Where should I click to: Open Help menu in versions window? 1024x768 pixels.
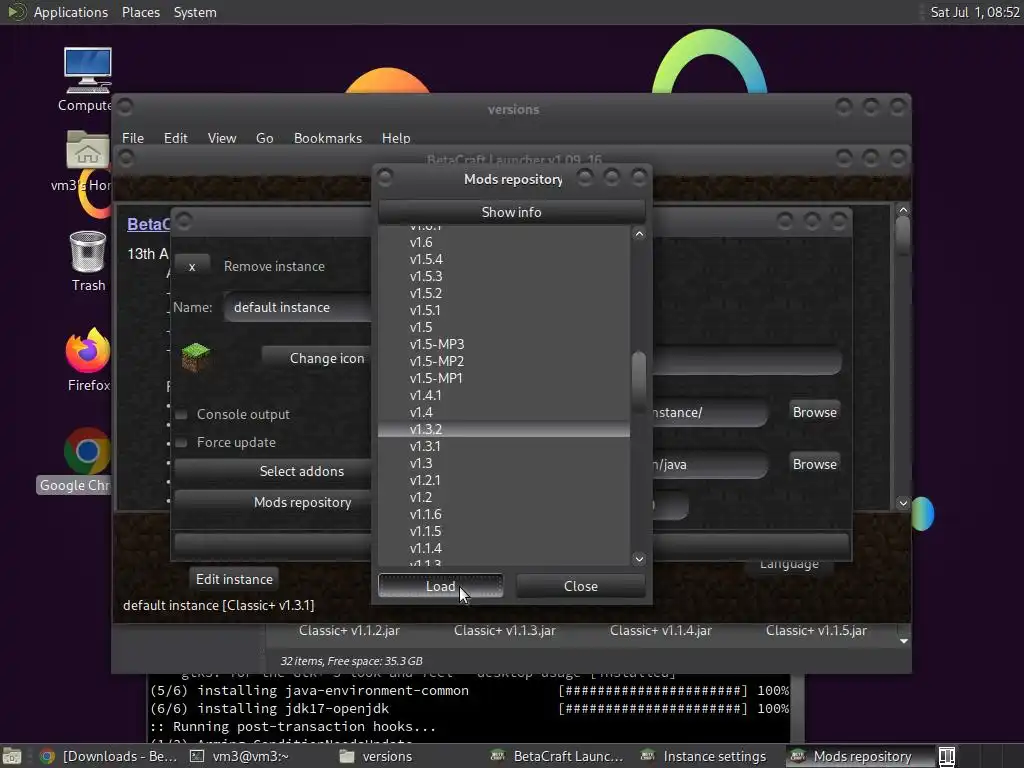pyautogui.click(x=396, y=138)
